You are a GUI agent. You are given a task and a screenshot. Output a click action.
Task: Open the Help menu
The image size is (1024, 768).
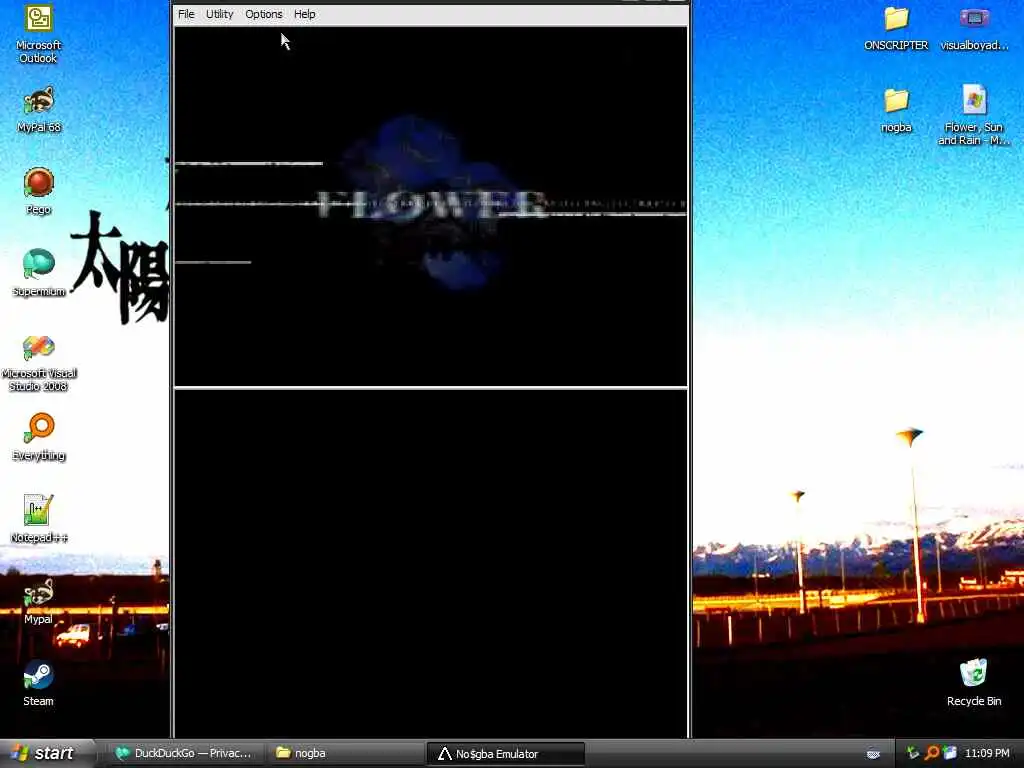[304, 14]
